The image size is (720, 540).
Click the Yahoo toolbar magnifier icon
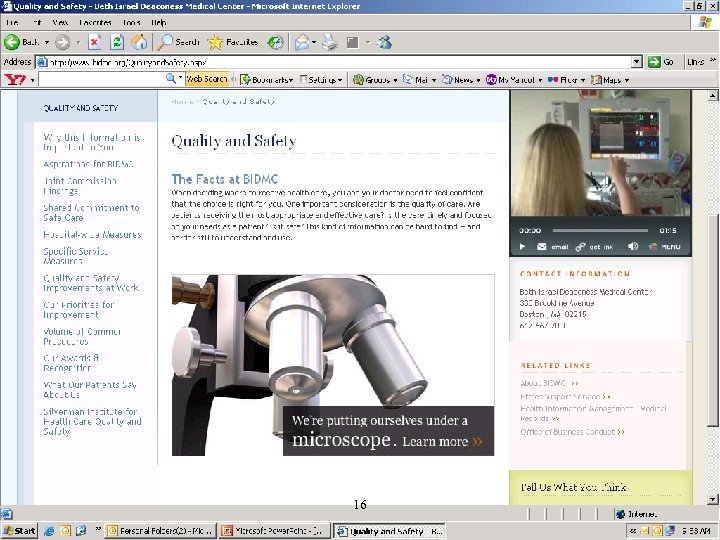[x=171, y=79]
